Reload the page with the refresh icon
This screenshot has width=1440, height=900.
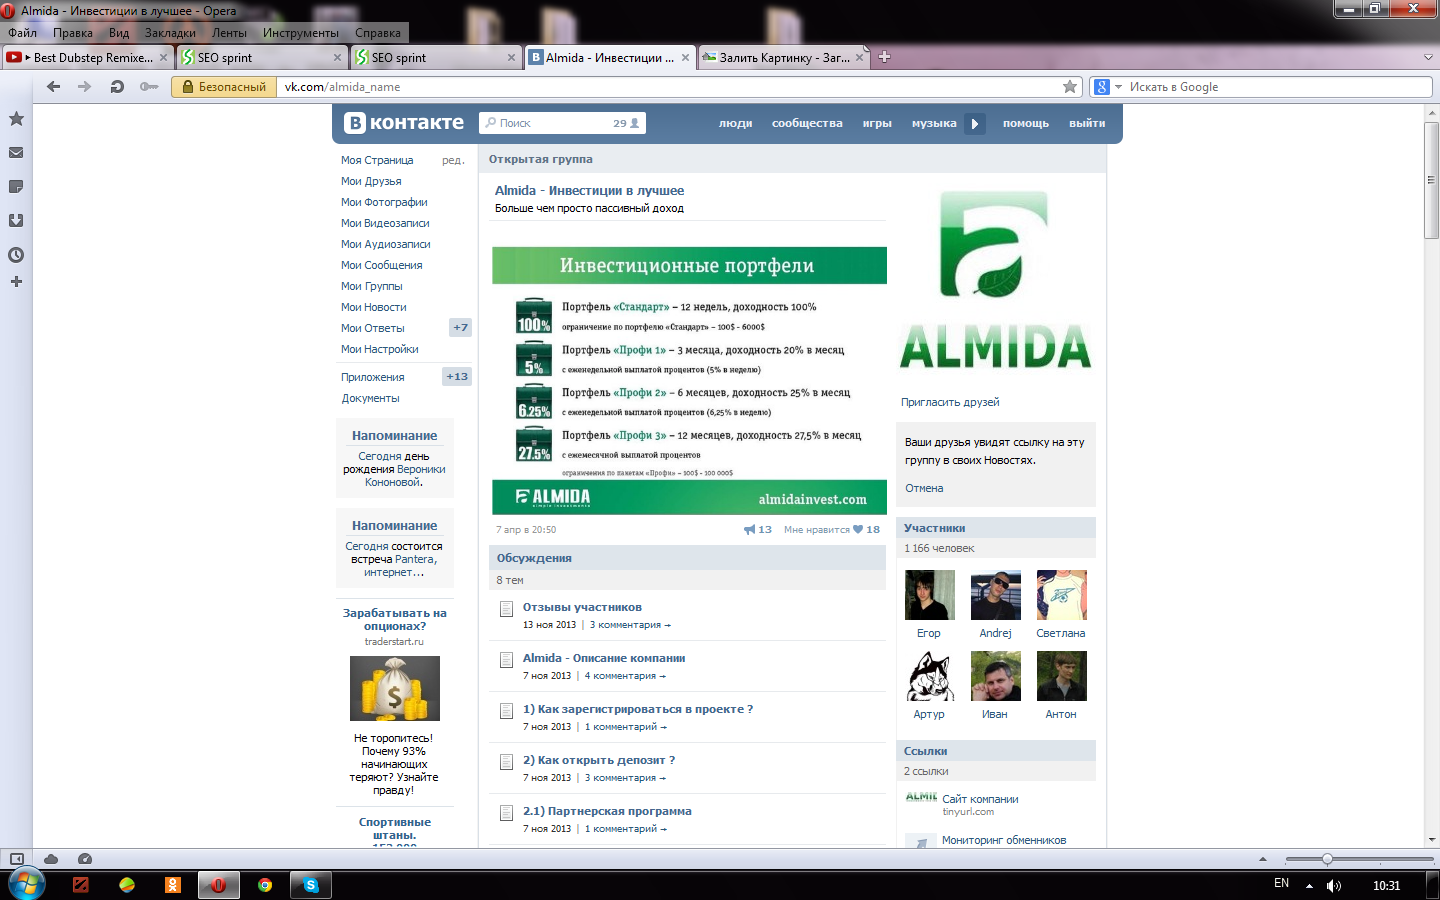click(x=117, y=87)
